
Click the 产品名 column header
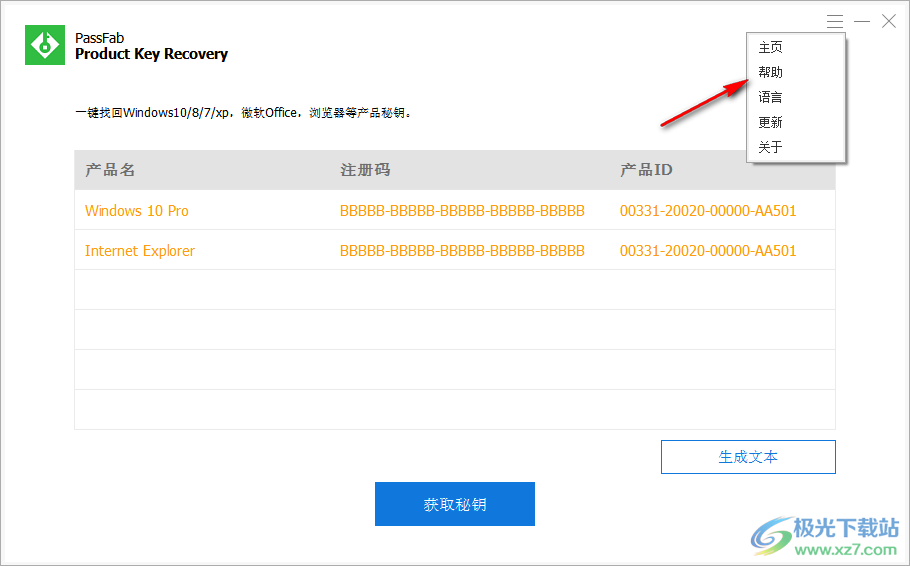[x=110, y=170]
